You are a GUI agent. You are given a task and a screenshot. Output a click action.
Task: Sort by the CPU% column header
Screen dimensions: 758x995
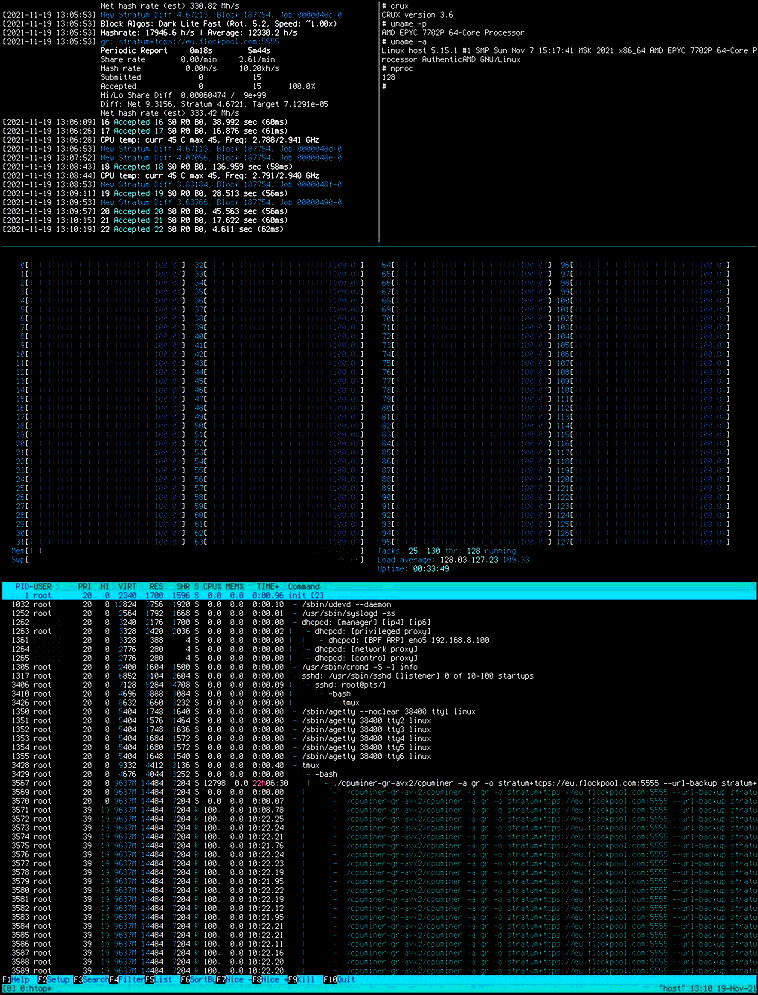(x=212, y=586)
